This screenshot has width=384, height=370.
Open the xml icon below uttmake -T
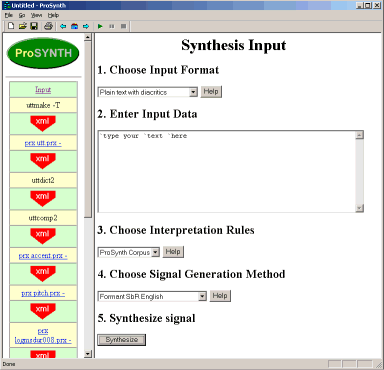pyautogui.click(x=43, y=123)
